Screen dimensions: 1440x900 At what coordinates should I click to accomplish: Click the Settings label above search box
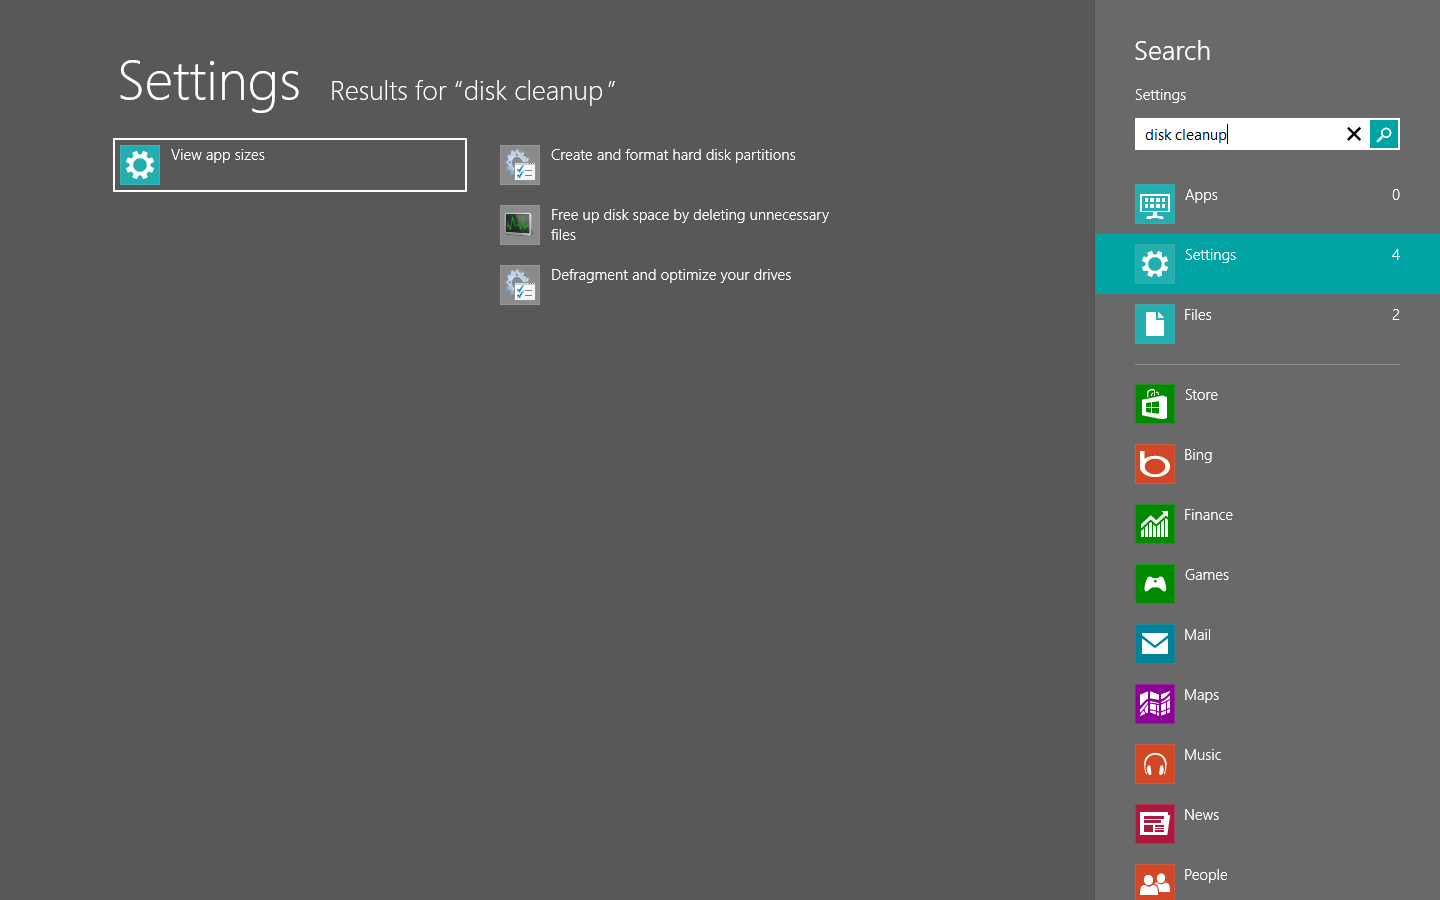[1160, 95]
